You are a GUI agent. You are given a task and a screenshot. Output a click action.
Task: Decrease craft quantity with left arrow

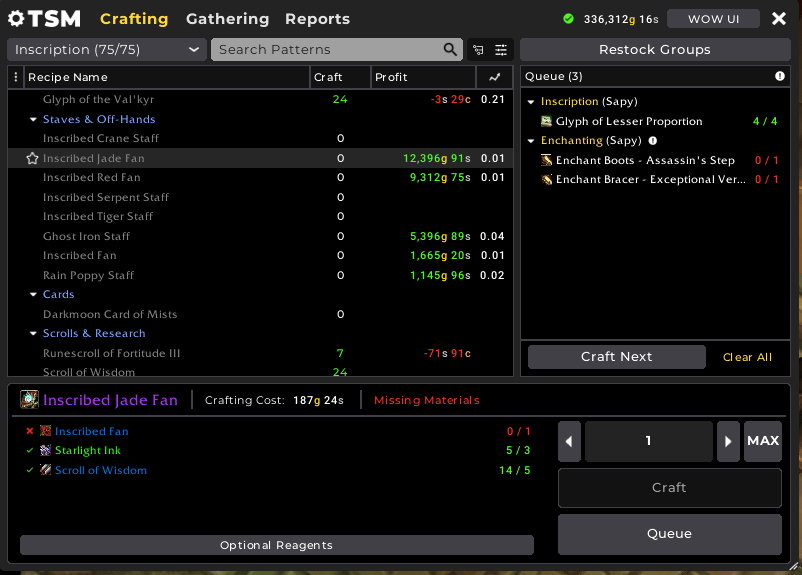pos(569,441)
